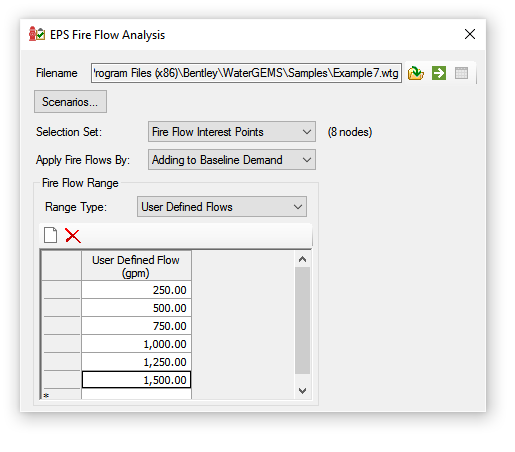Viewport: 515px width, 452px height.
Task: Close the EPS Fire Flow Analysis dialog
Action: (x=470, y=34)
